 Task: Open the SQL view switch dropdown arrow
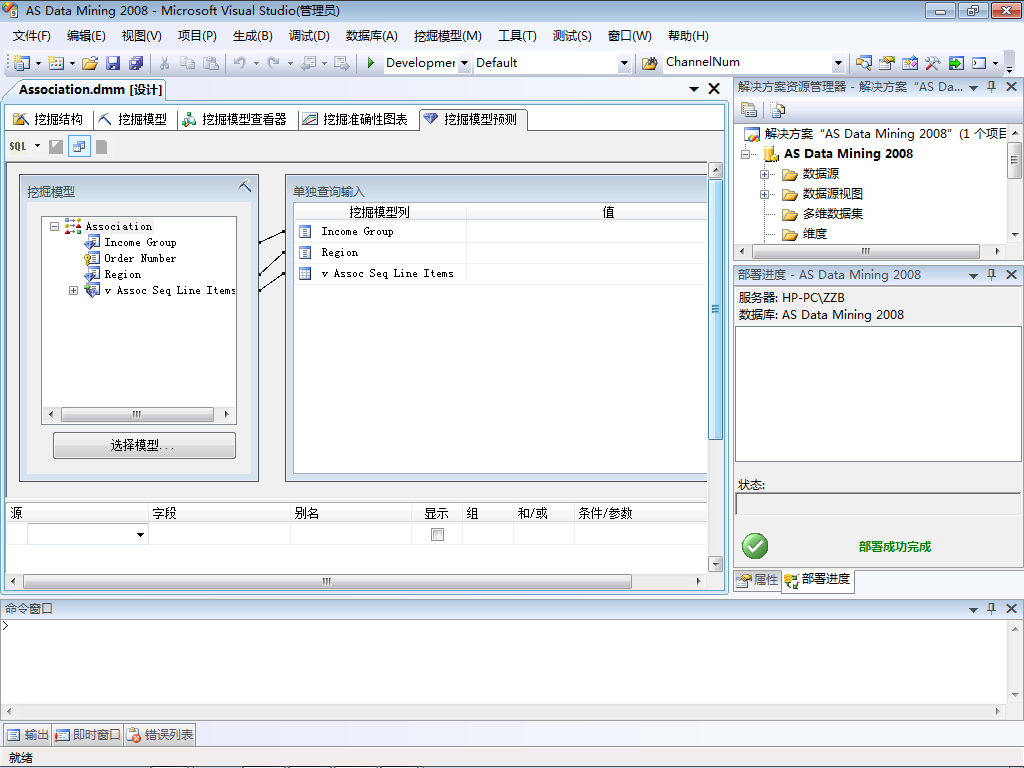click(37, 146)
